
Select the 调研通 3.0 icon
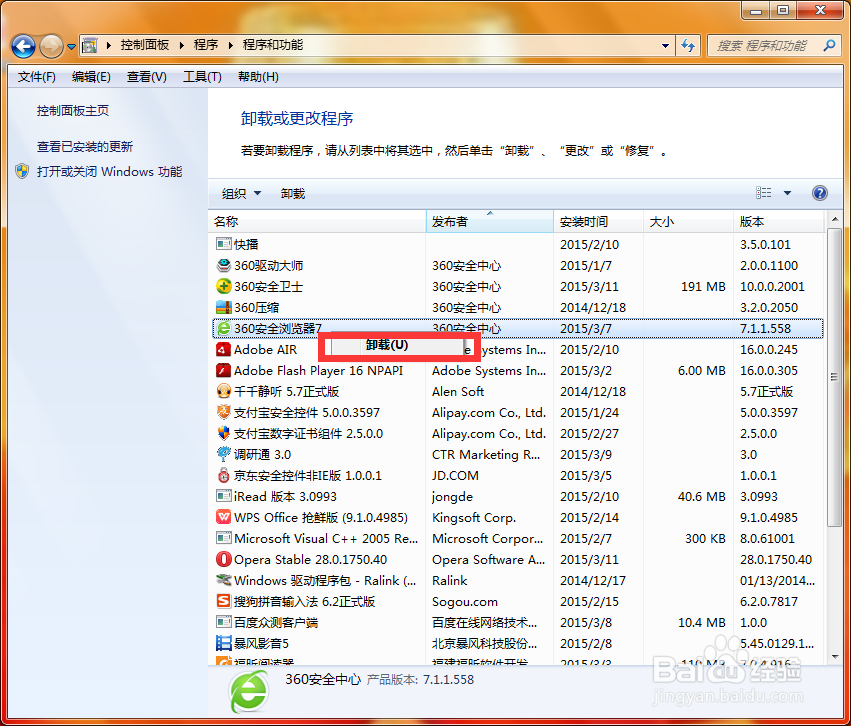pos(223,454)
